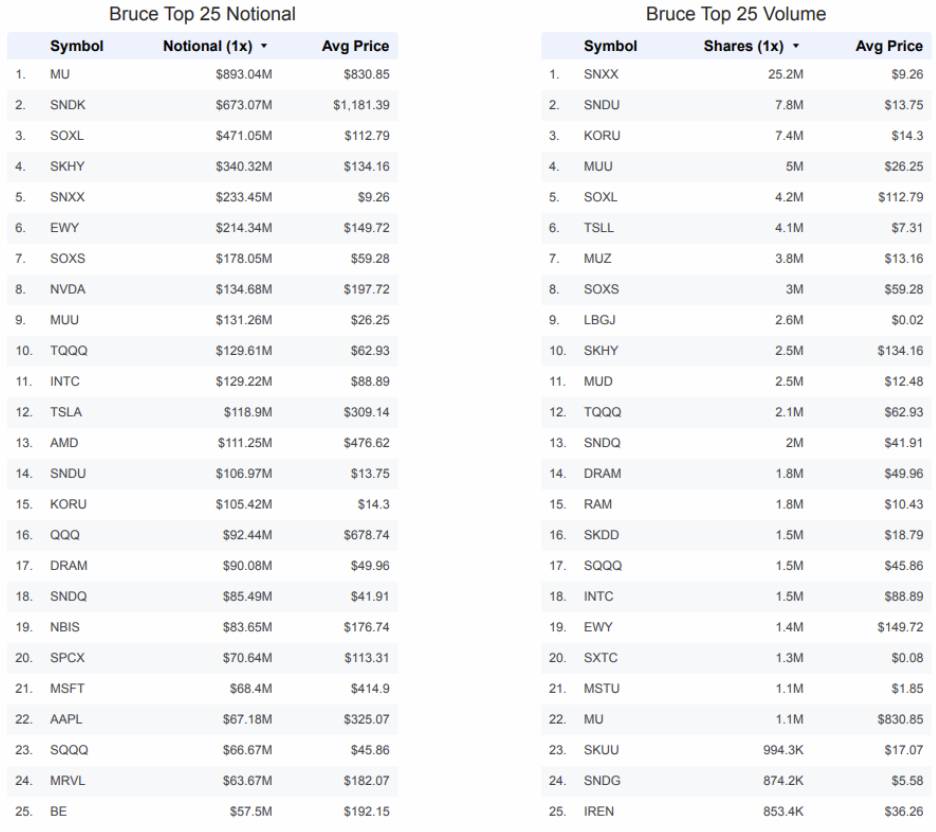Click Symbol header in Notional table

[76, 46]
